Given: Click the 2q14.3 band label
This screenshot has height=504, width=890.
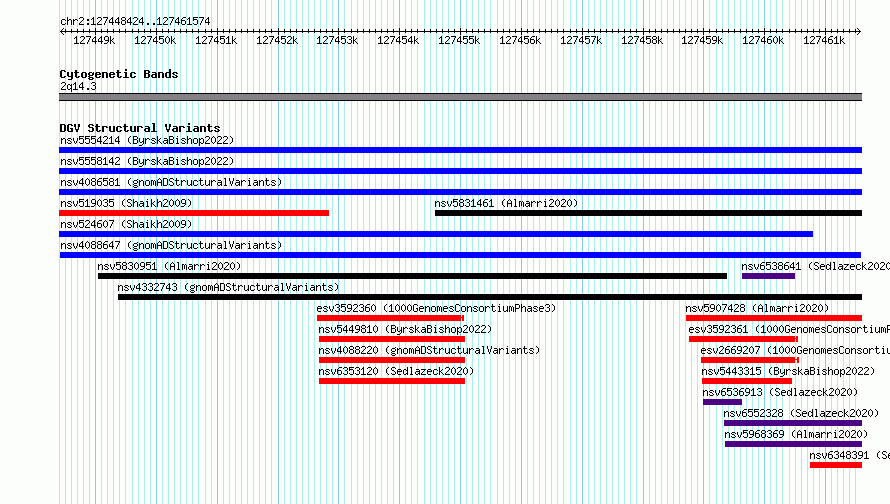Looking at the screenshot, I should pos(78,86).
